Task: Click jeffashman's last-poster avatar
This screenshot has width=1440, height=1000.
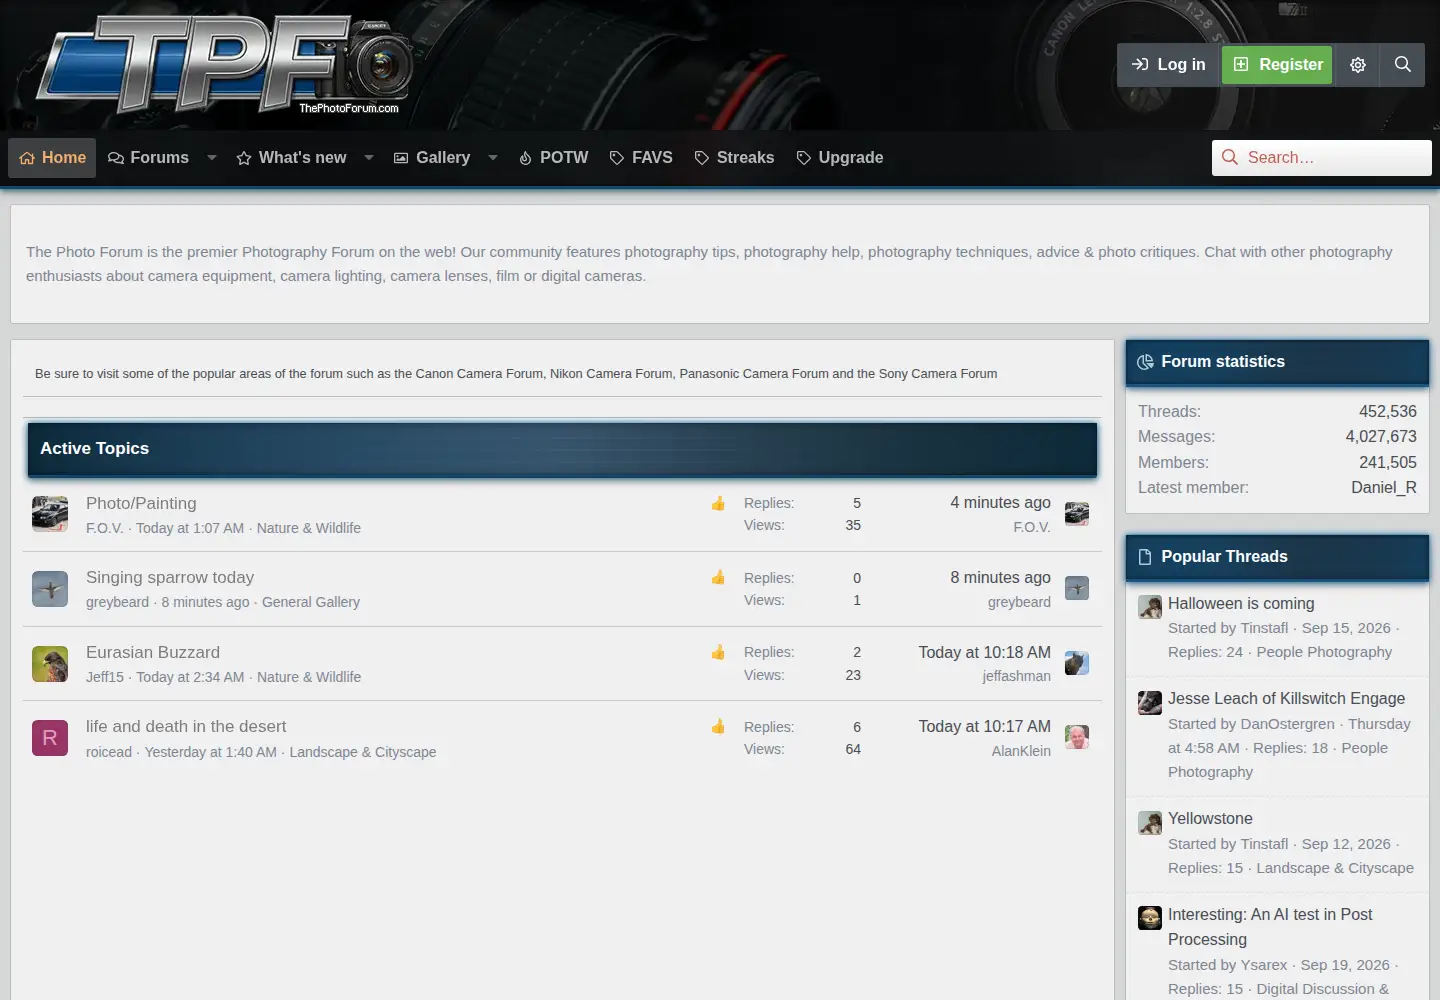Action: pyautogui.click(x=1077, y=663)
